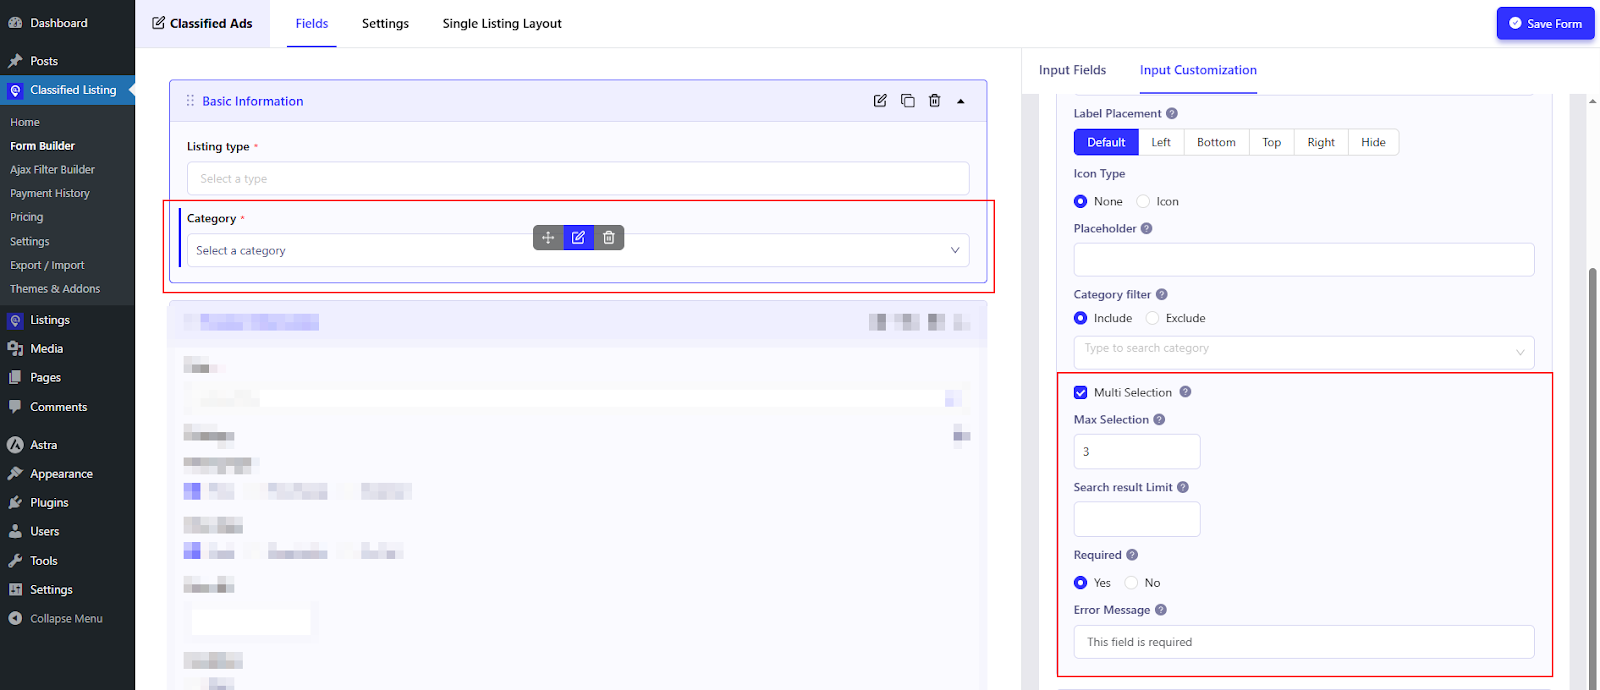Open the Select a category dropdown
The image size is (1600, 690).
pos(578,250)
